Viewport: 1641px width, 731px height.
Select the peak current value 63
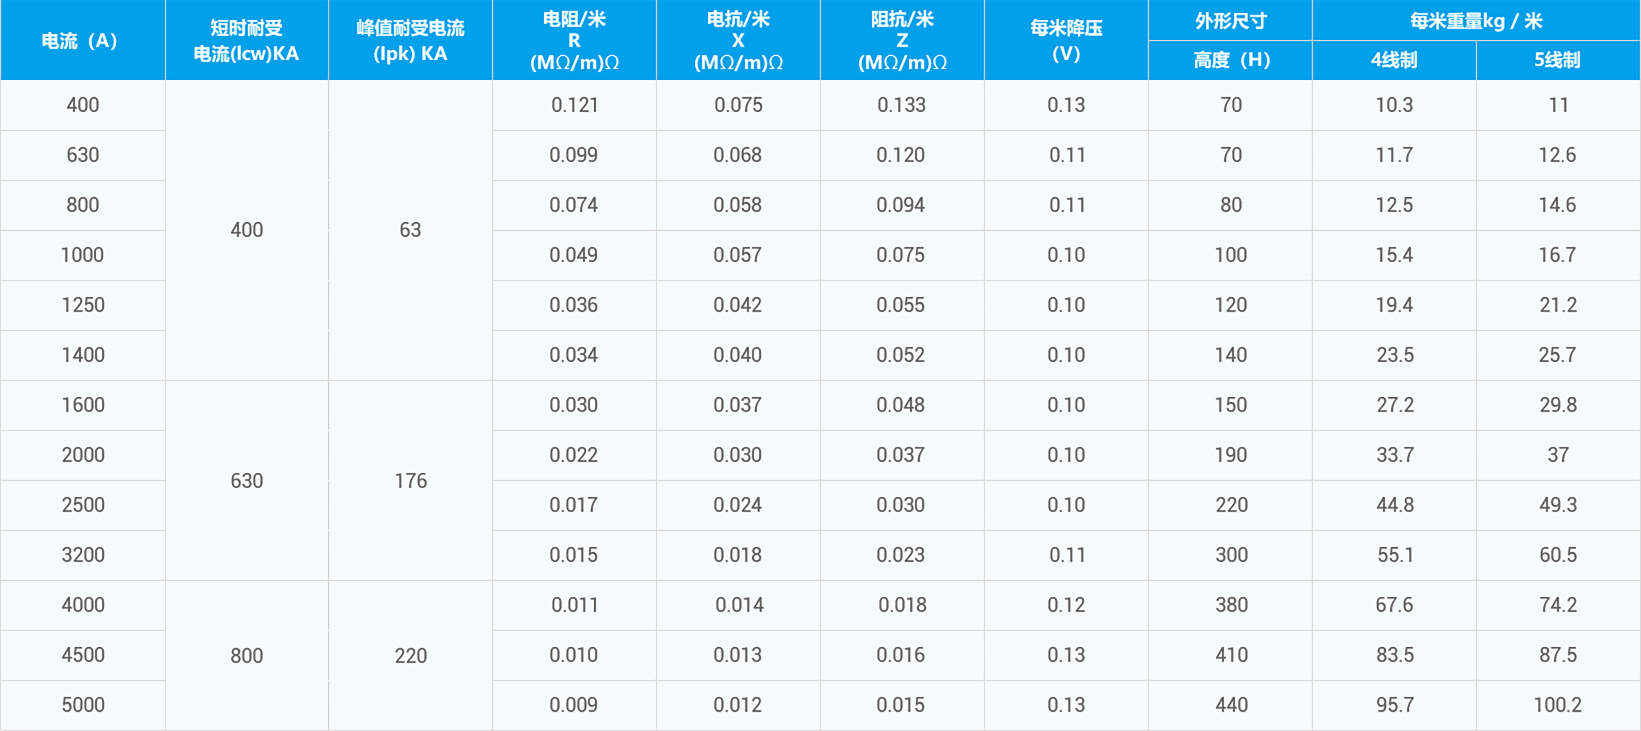point(410,230)
